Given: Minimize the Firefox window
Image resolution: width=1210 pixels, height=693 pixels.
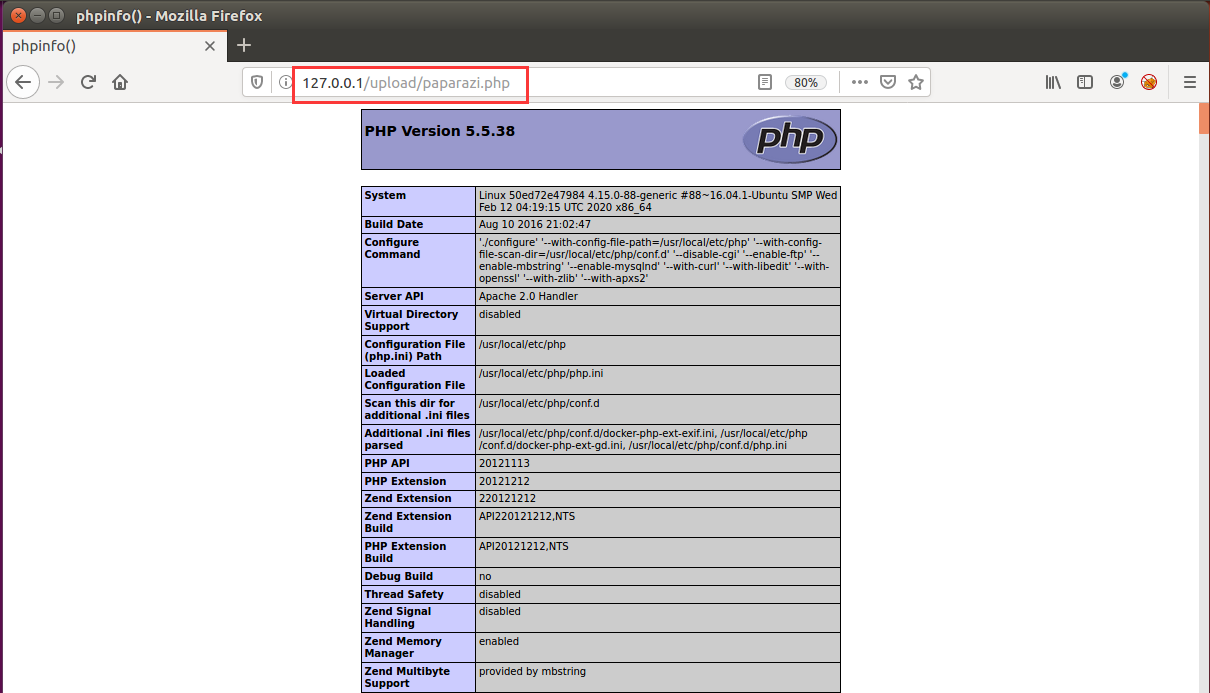Looking at the screenshot, I should coord(37,15).
